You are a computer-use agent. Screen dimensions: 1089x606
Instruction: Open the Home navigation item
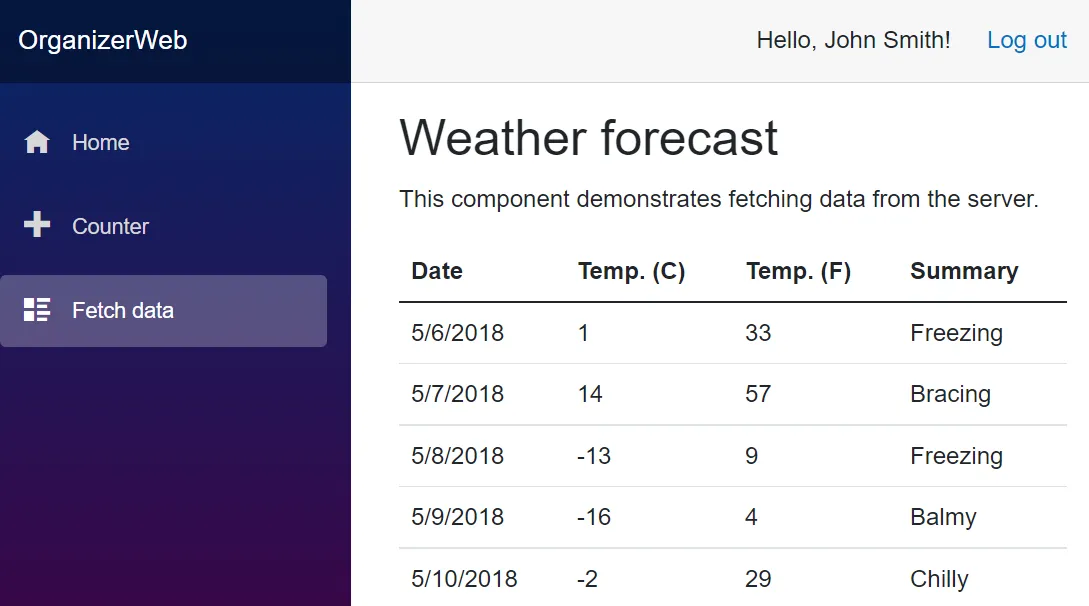click(x=100, y=142)
